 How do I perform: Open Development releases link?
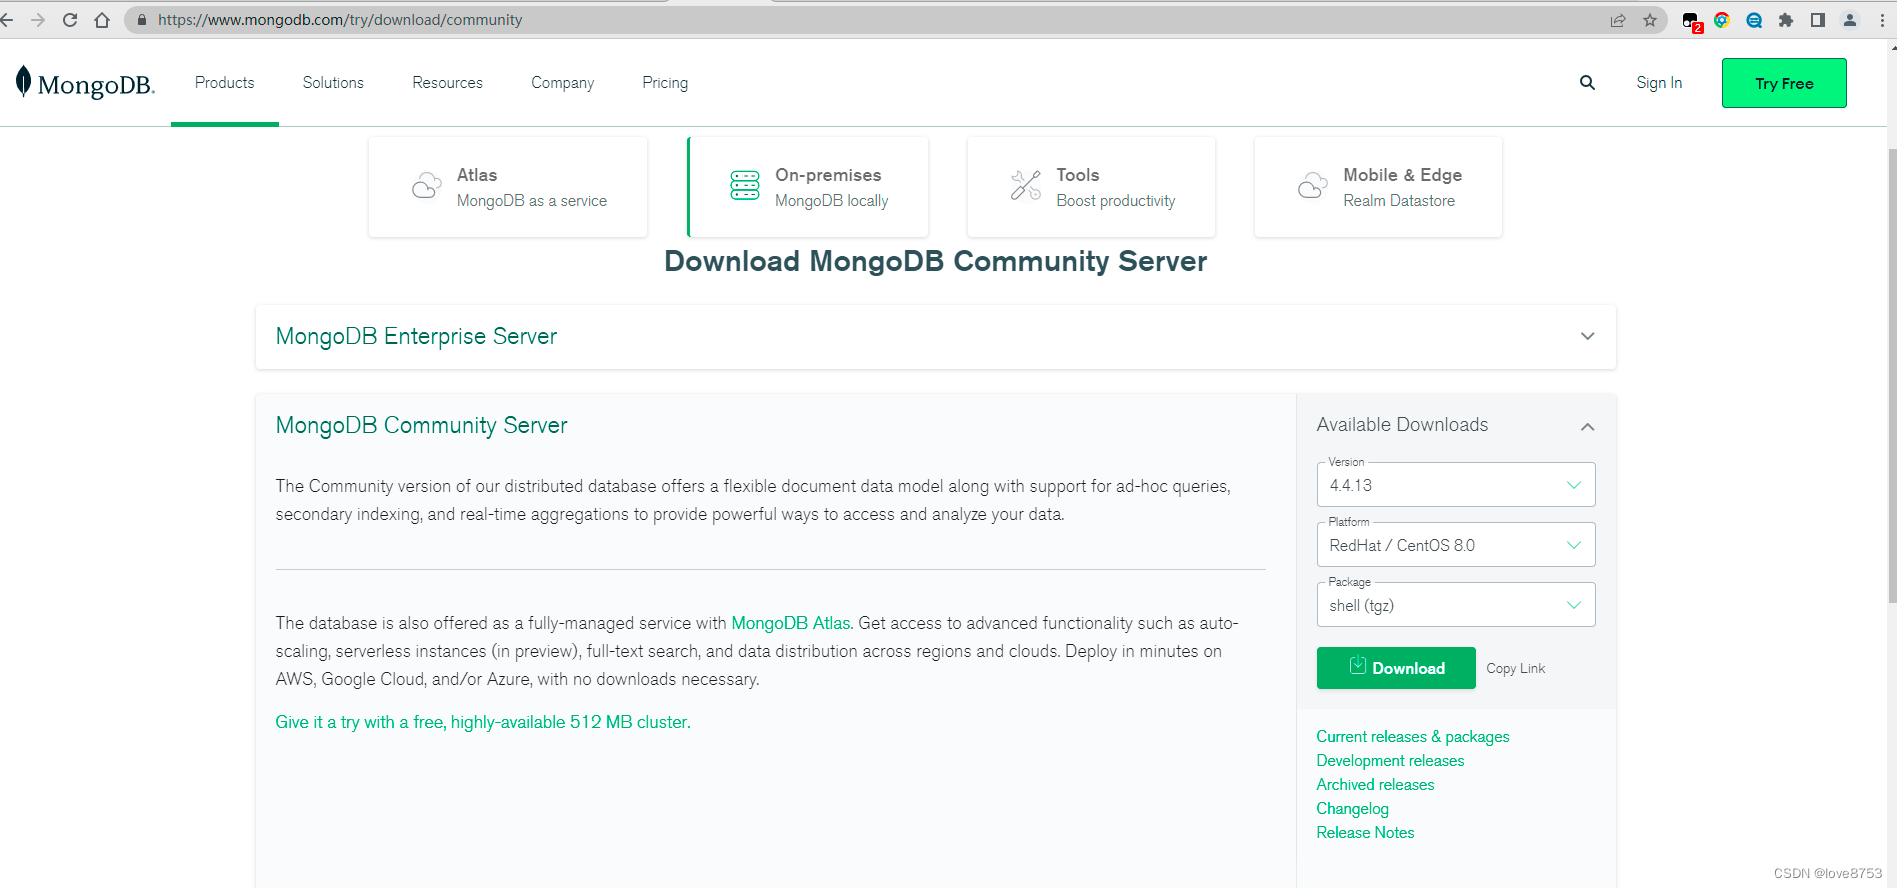coord(1390,761)
